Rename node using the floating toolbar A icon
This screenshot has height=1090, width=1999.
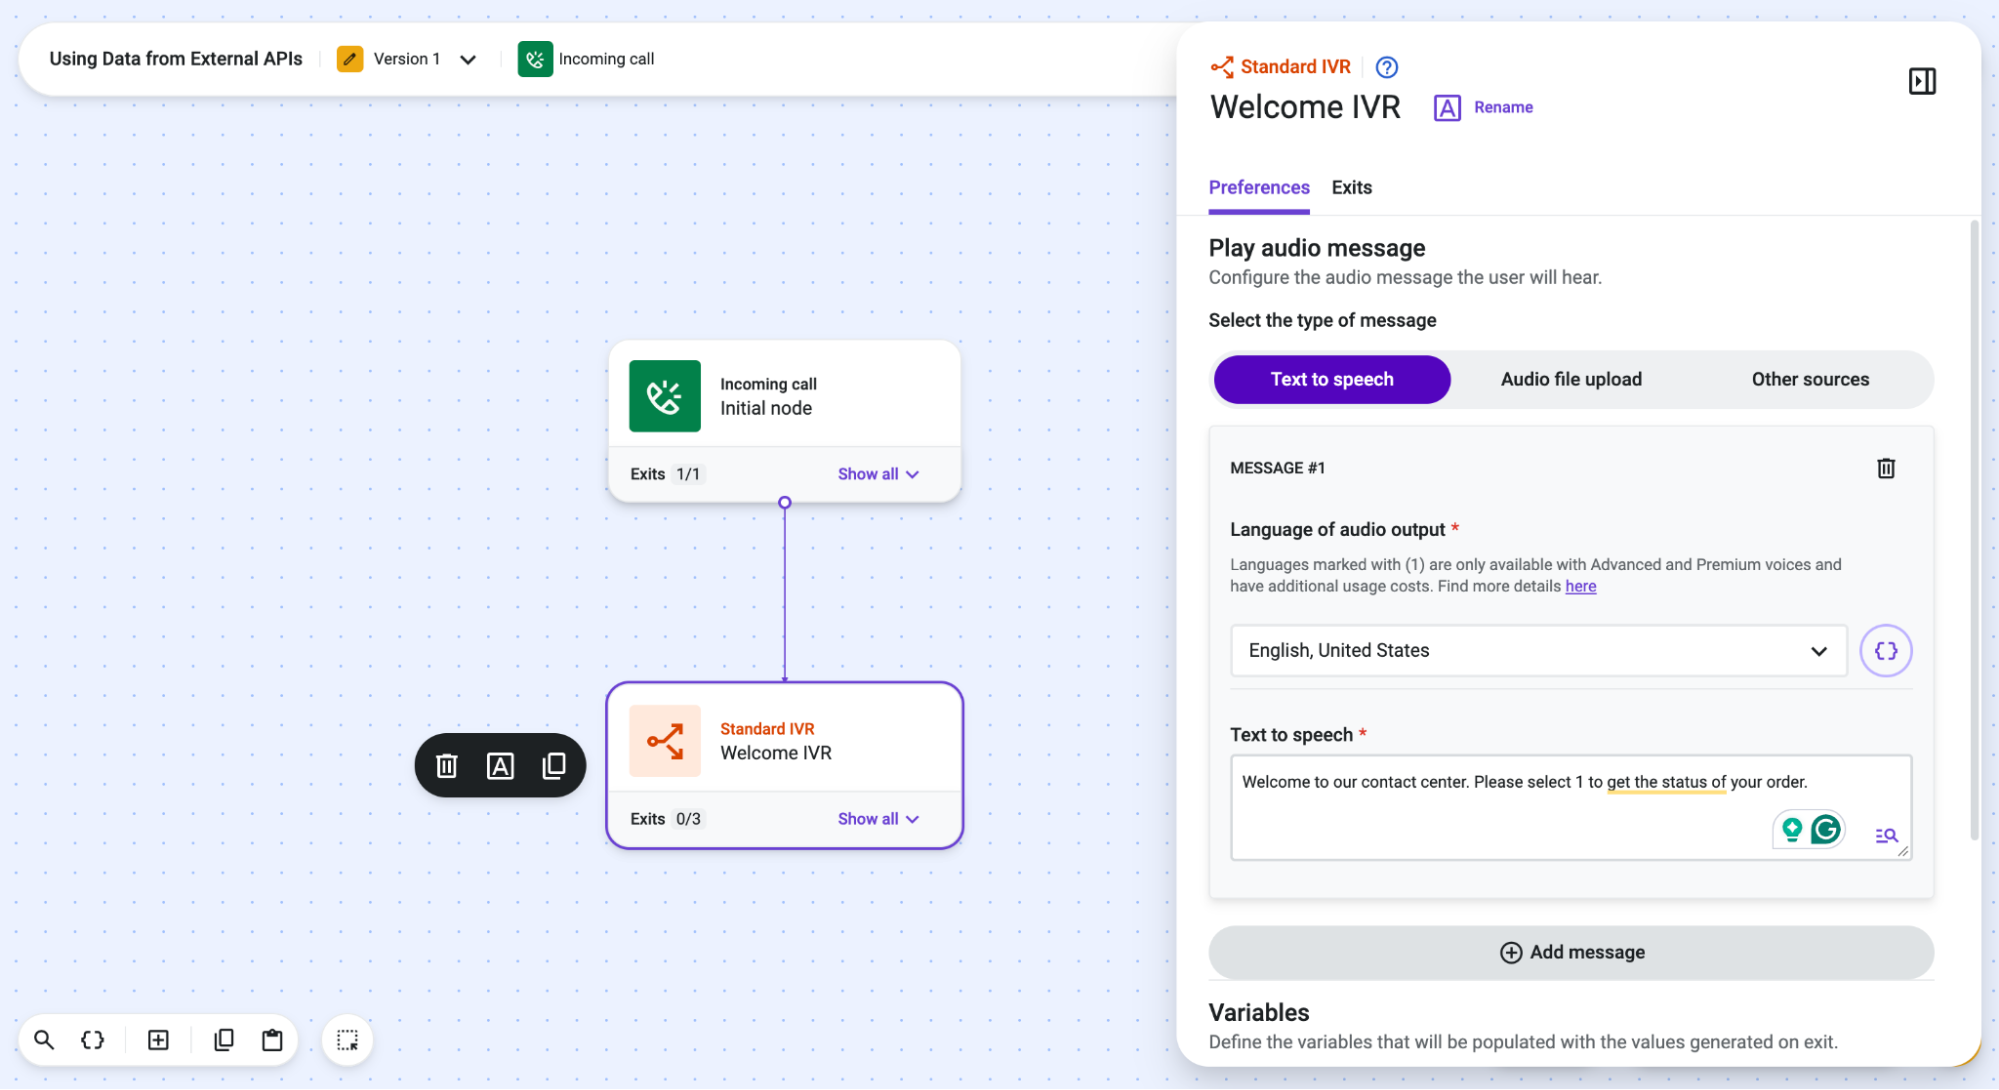point(500,766)
